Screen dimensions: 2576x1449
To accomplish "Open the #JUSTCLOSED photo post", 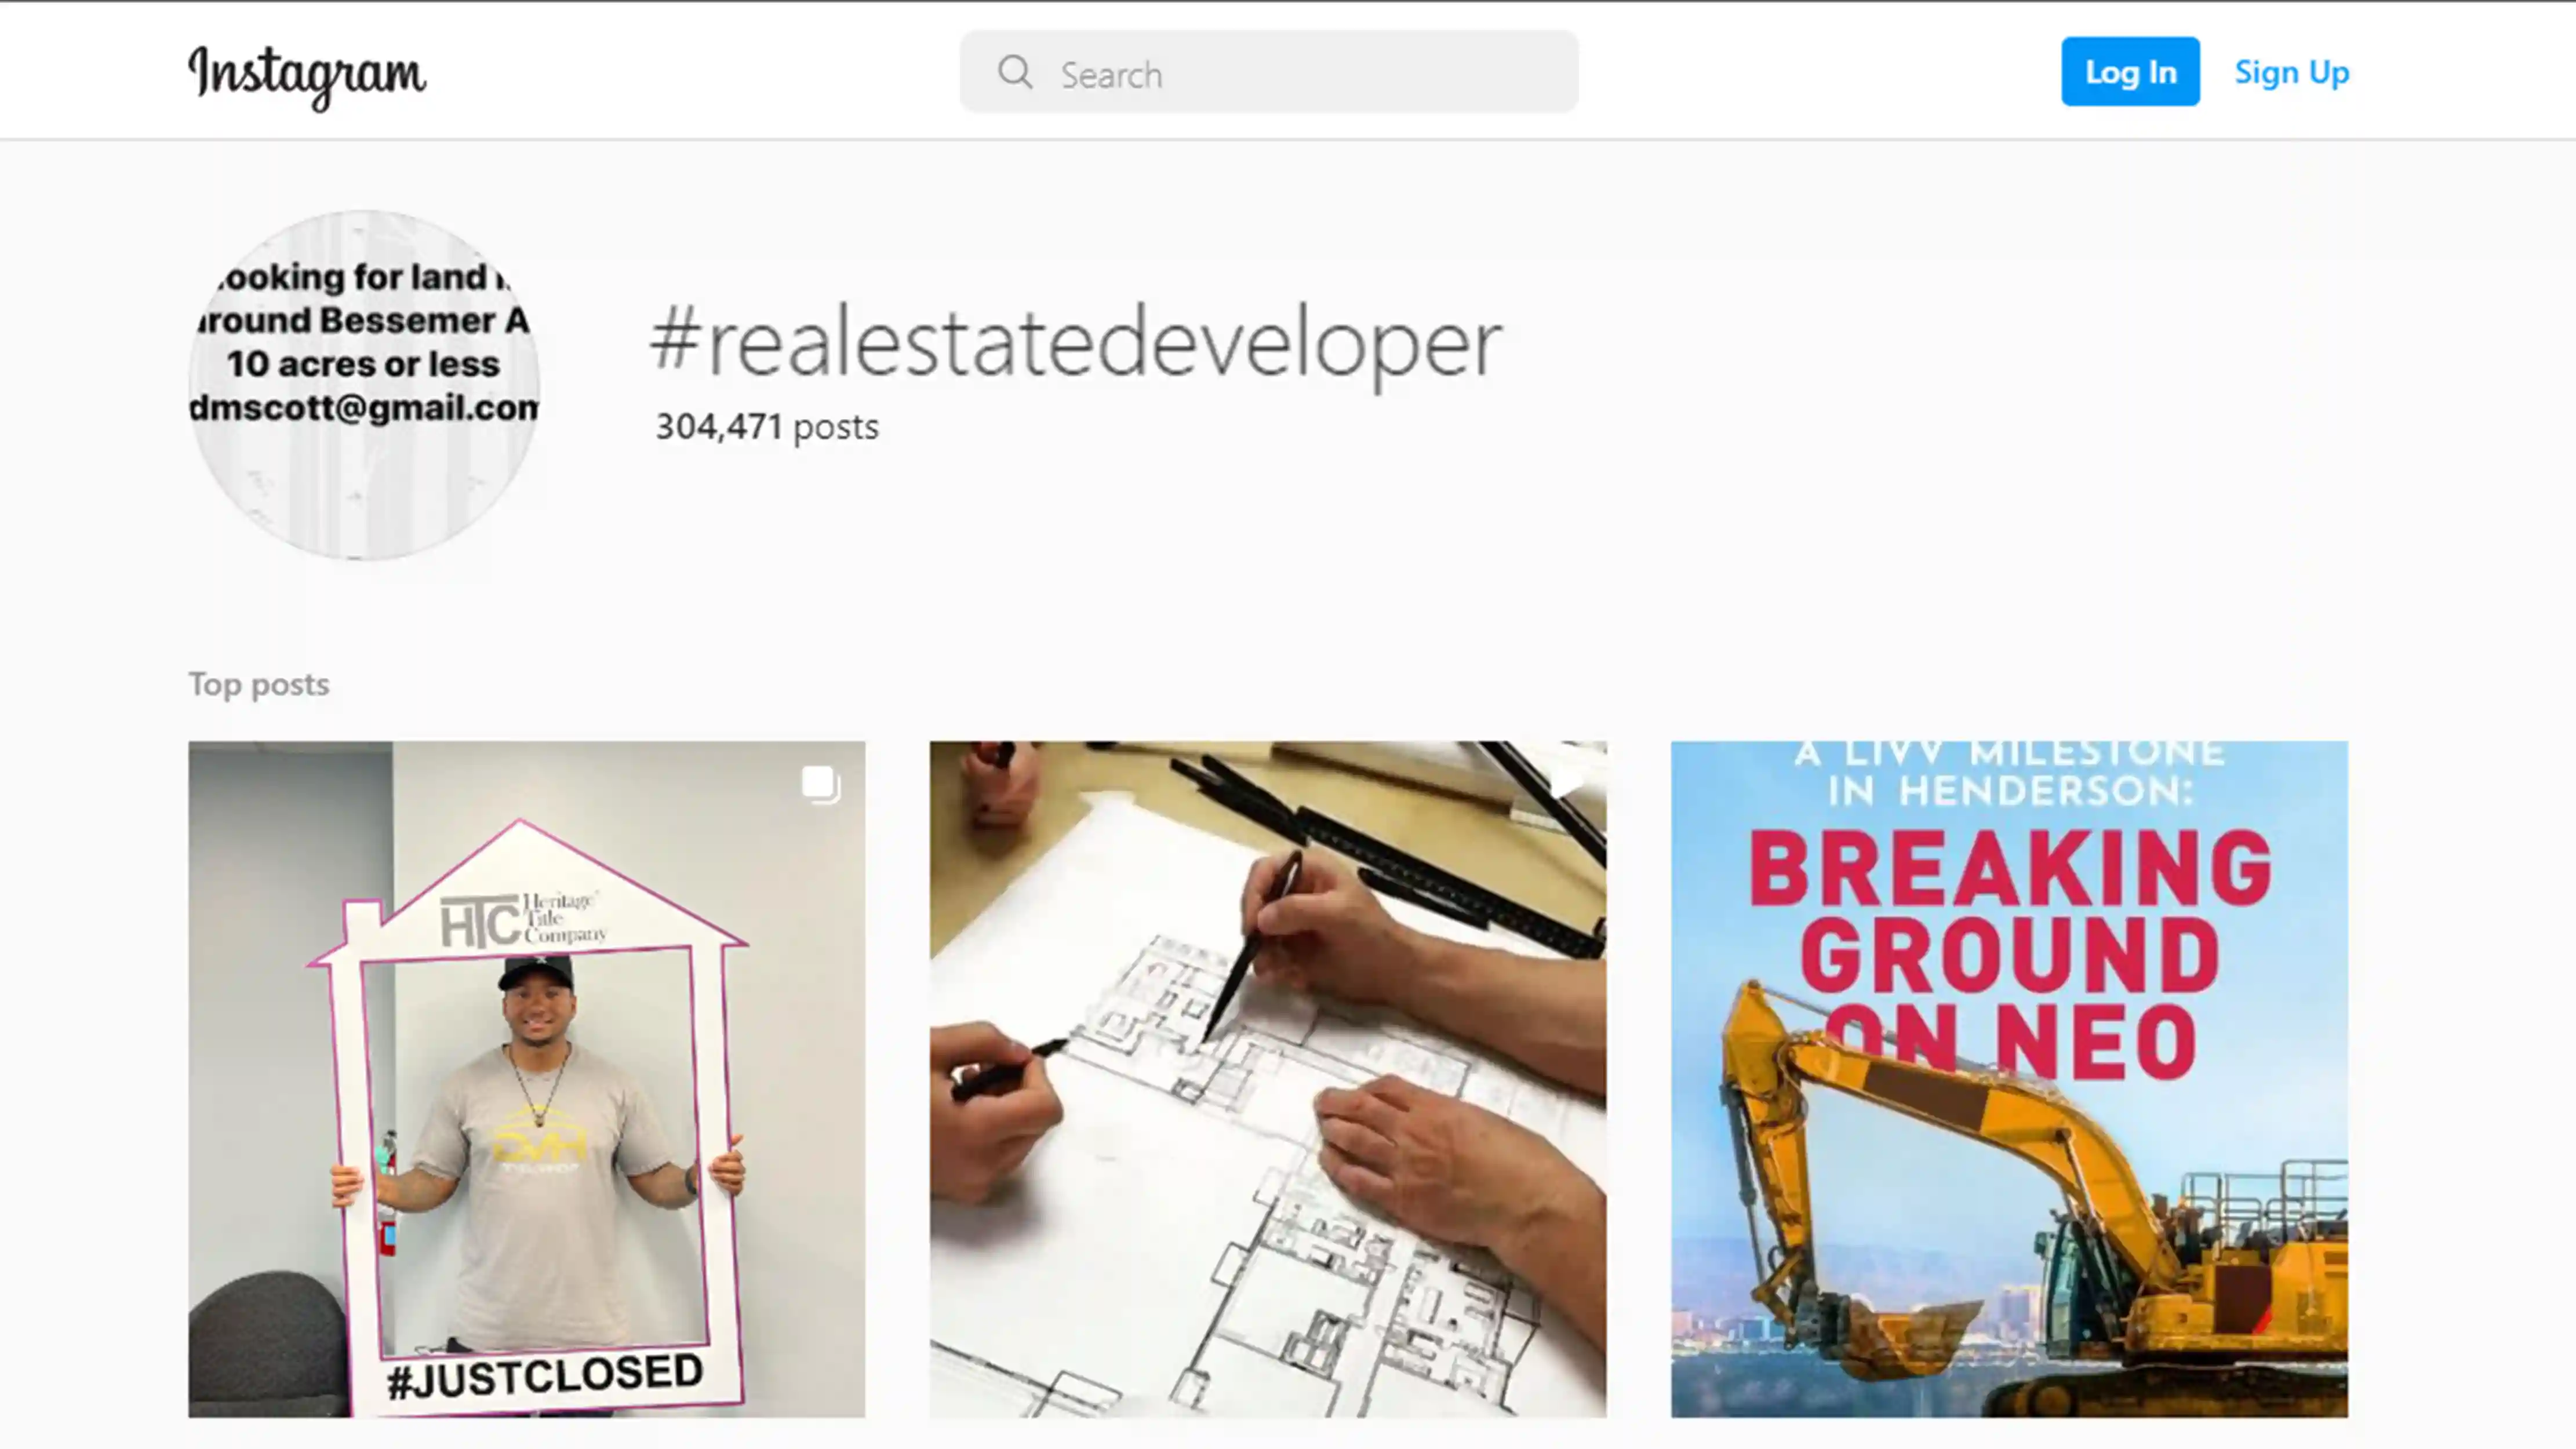I will pyautogui.click(x=527, y=1079).
